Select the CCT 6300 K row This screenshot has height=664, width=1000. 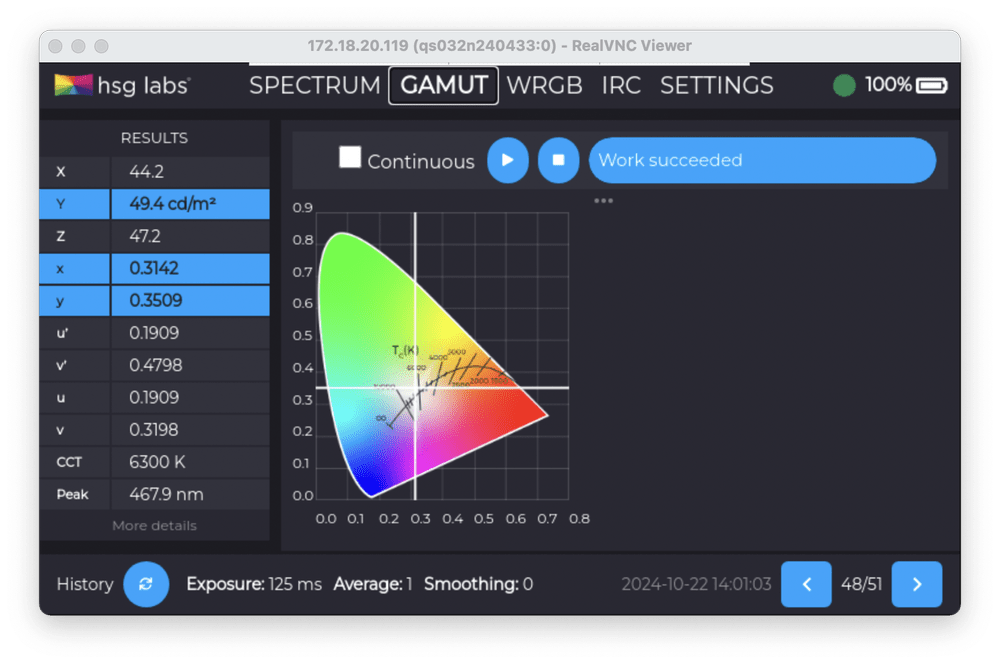point(154,462)
